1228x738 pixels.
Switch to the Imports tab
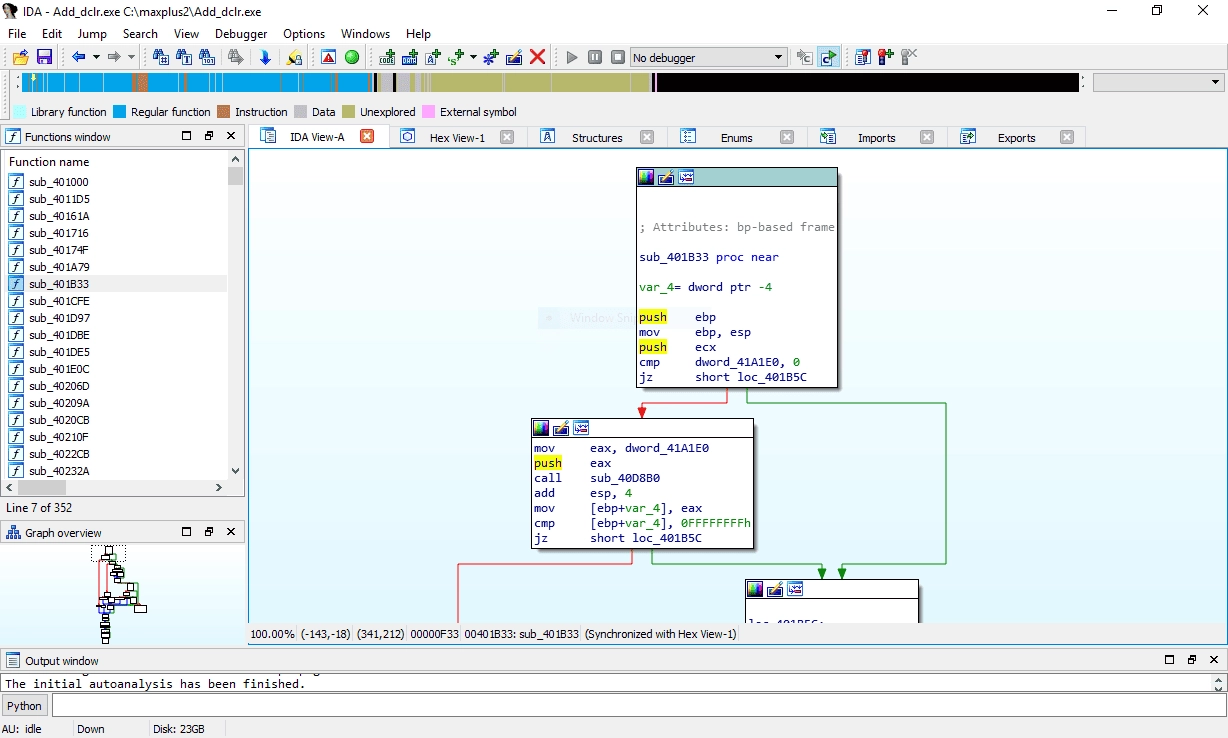(876, 138)
